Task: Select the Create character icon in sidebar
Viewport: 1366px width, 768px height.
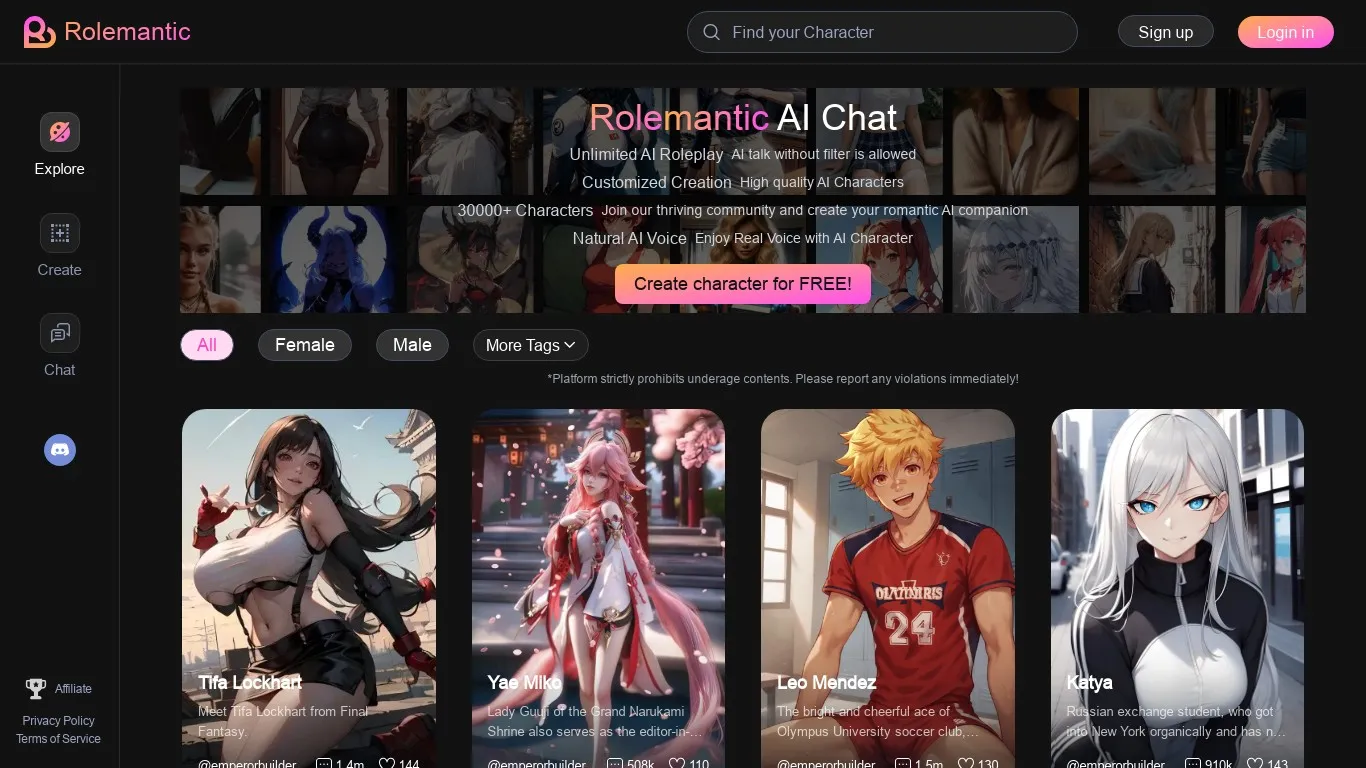Action: pyautogui.click(x=59, y=232)
